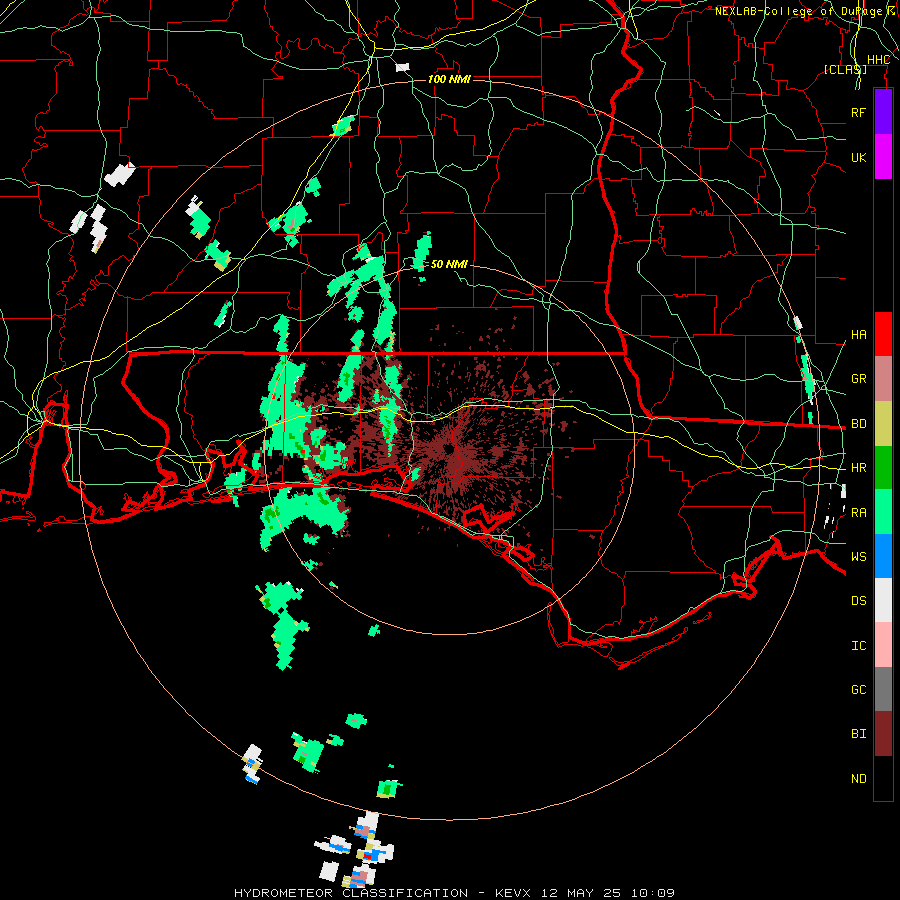Click the "50 NMI" range ring label
900x900 pixels.
tap(449, 264)
